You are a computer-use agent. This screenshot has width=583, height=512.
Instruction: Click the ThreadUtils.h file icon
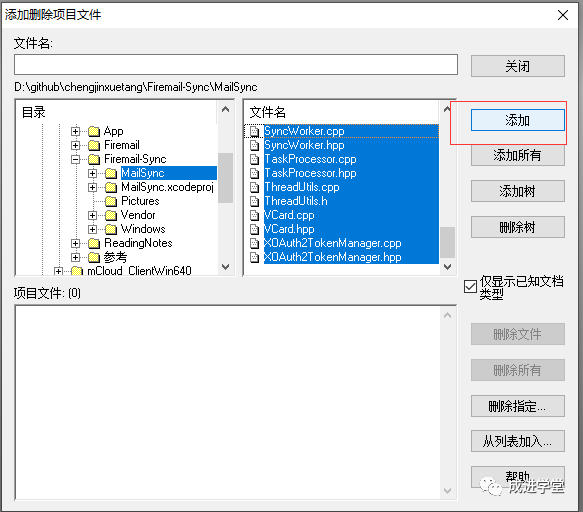pos(255,201)
